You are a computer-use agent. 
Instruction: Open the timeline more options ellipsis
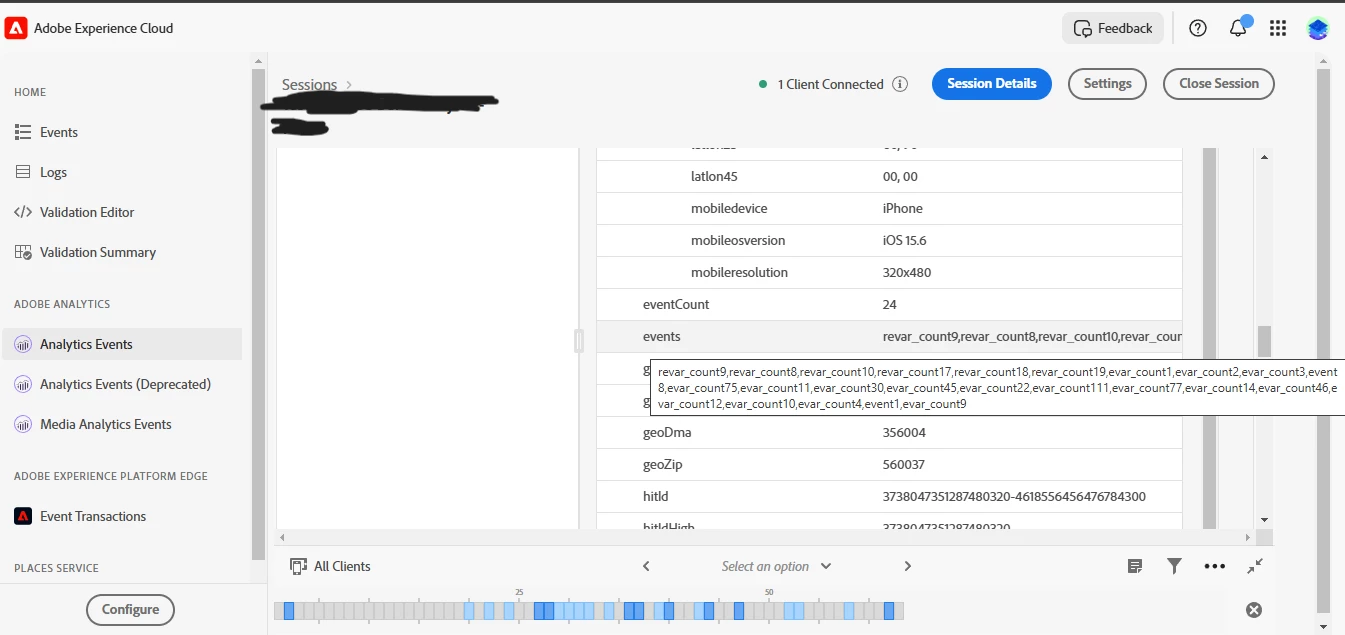(x=1215, y=566)
